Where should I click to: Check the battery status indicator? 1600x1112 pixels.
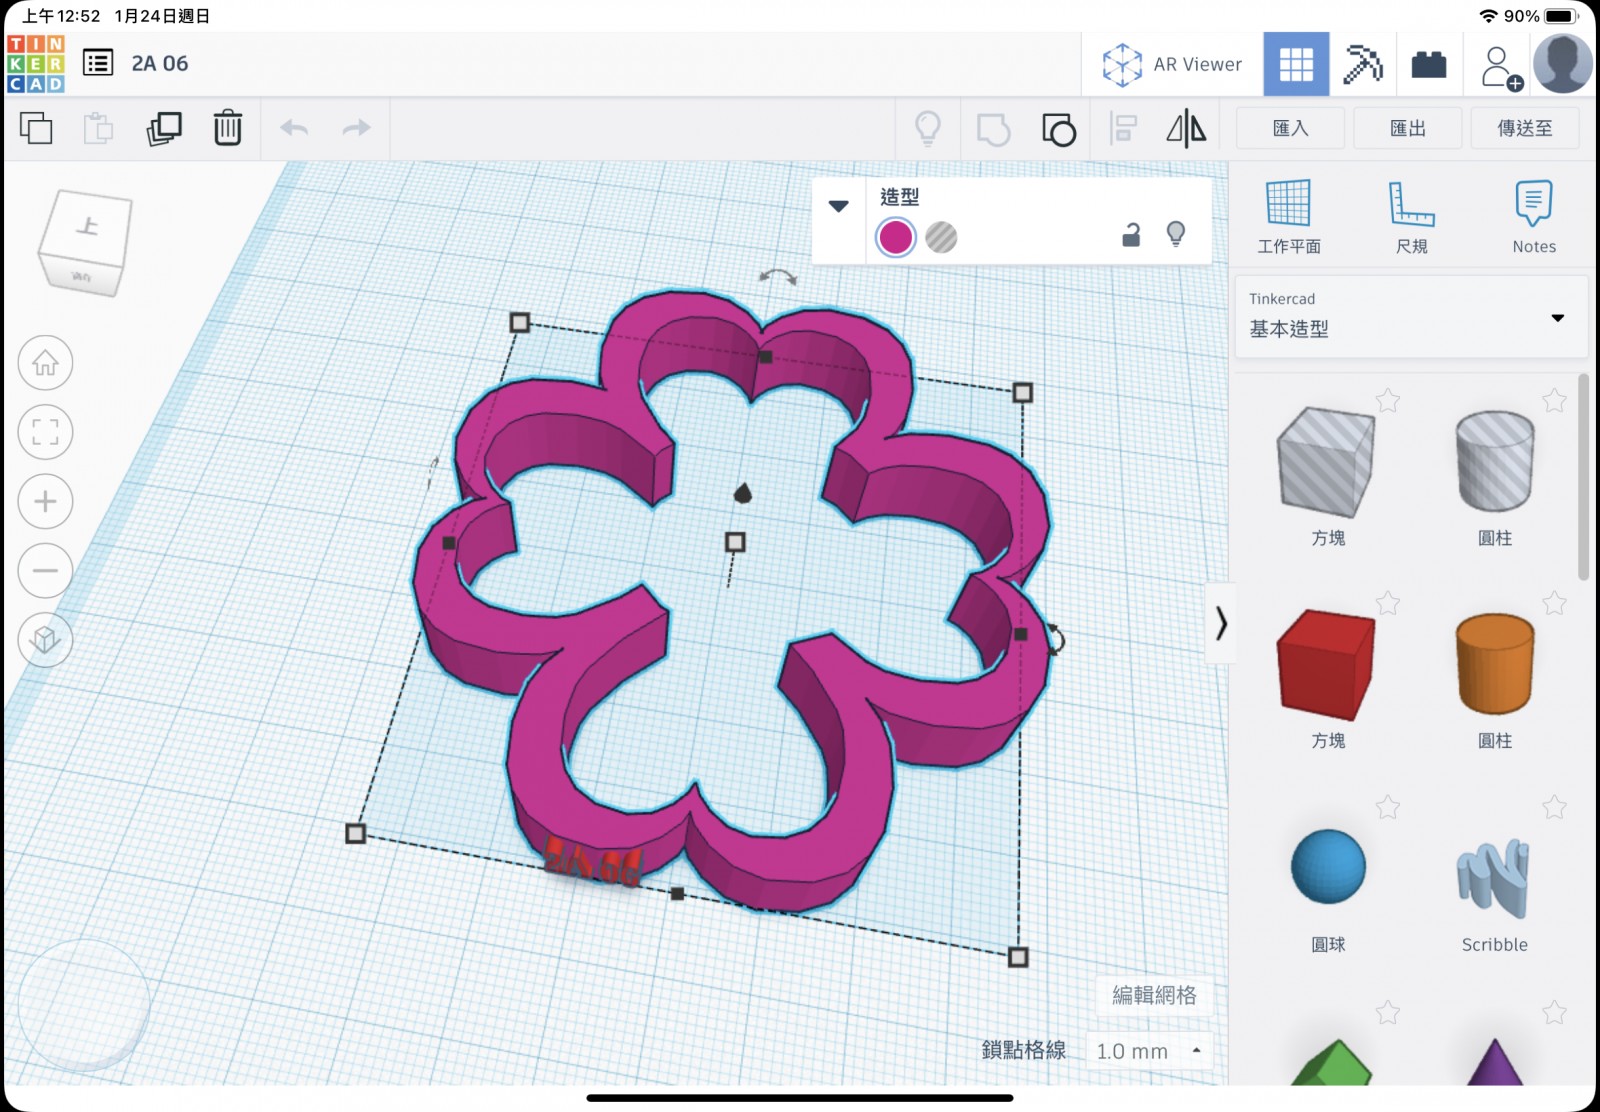(x=1560, y=16)
